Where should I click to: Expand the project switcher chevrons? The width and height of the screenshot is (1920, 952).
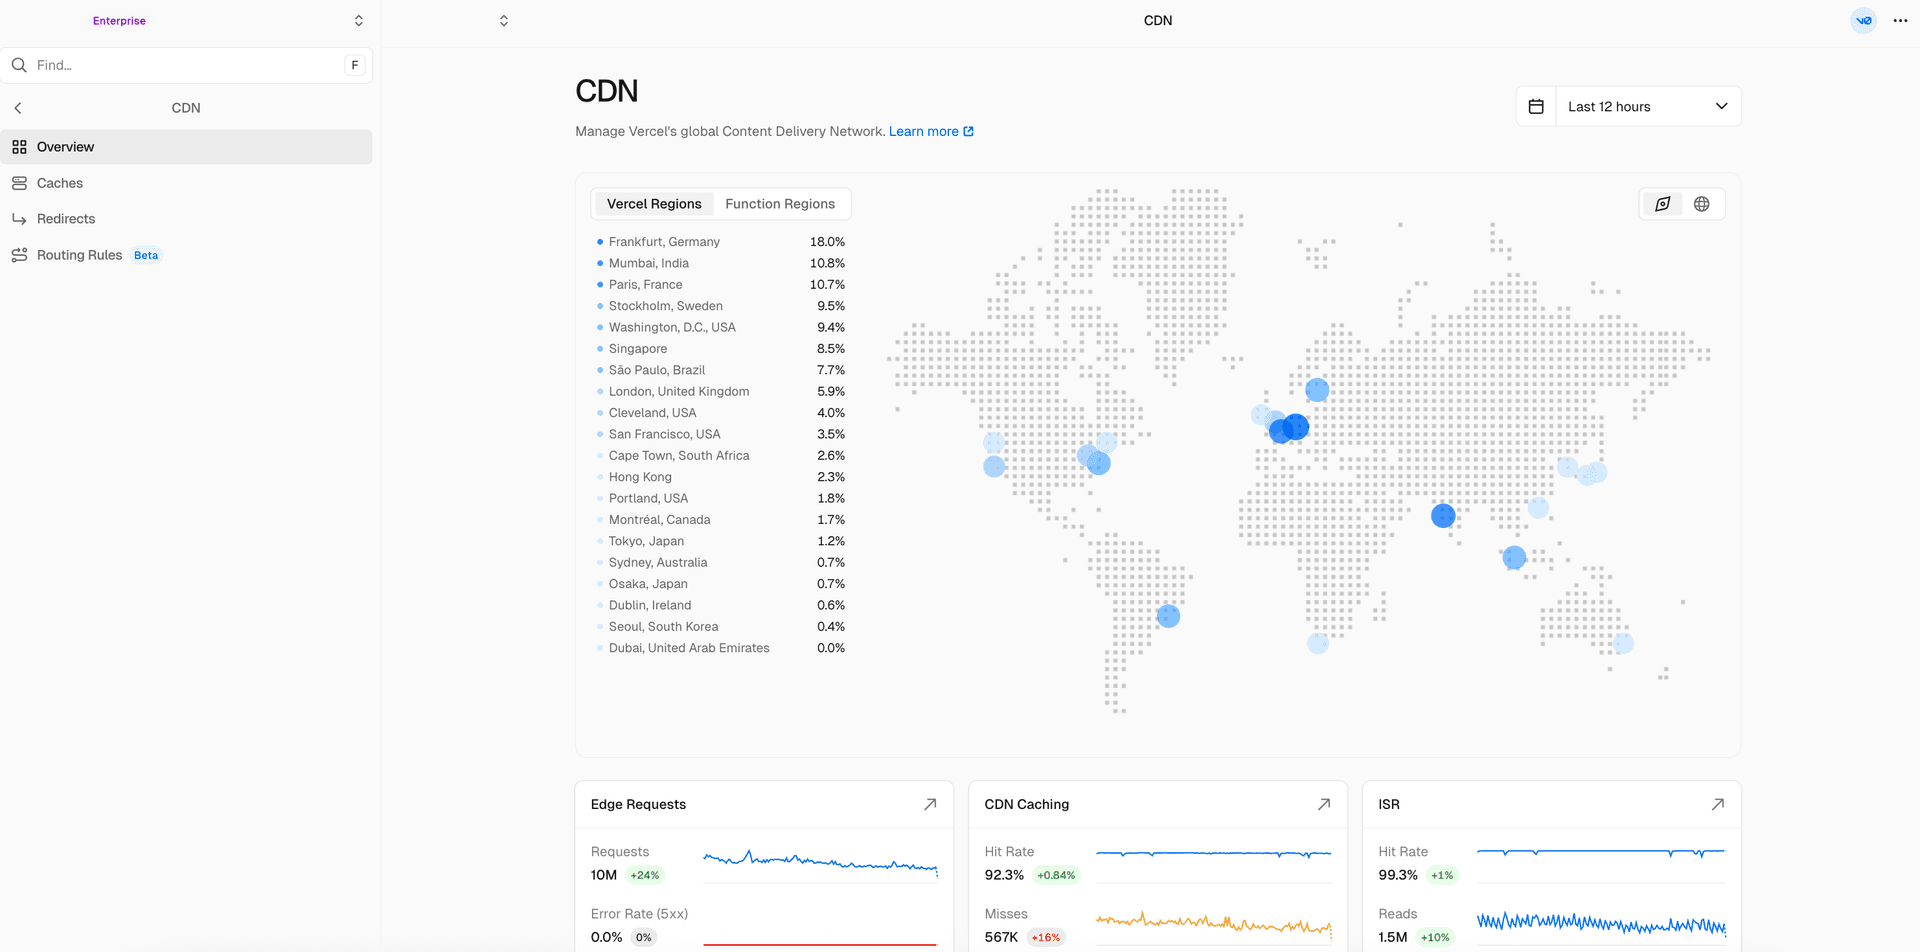click(504, 21)
